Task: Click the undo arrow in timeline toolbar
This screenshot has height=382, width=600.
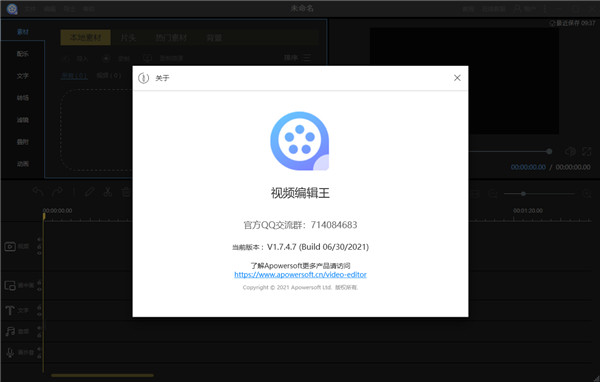Action: [x=38, y=191]
